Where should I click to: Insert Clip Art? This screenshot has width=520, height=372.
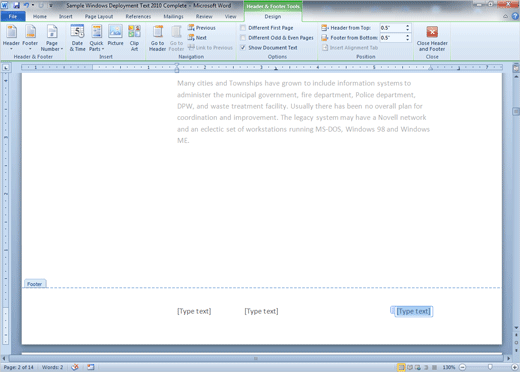(134, 38)
